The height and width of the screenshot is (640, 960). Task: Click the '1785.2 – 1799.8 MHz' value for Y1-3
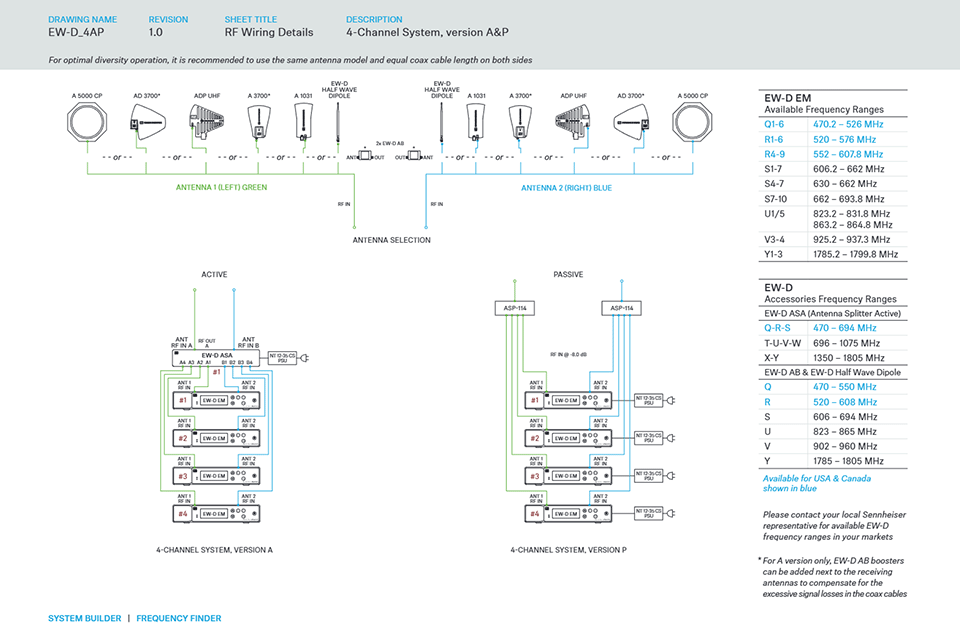(855, 254)
